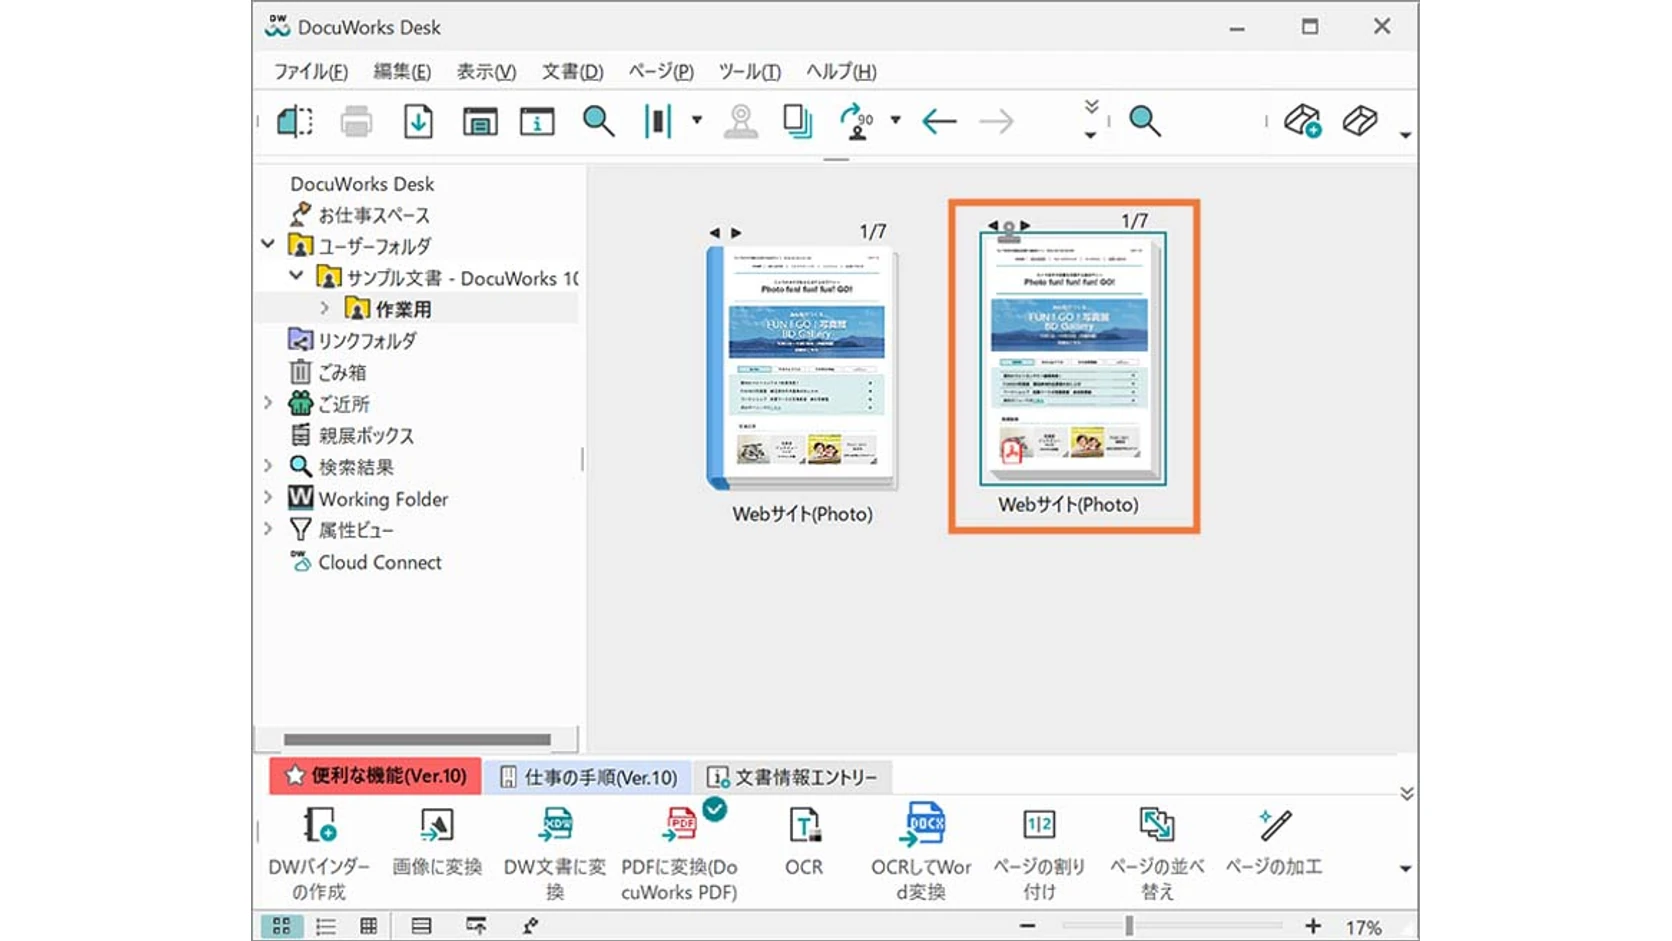
Task: Open dropdown next to binder spine icon
Action: click(x=697, y=121)
